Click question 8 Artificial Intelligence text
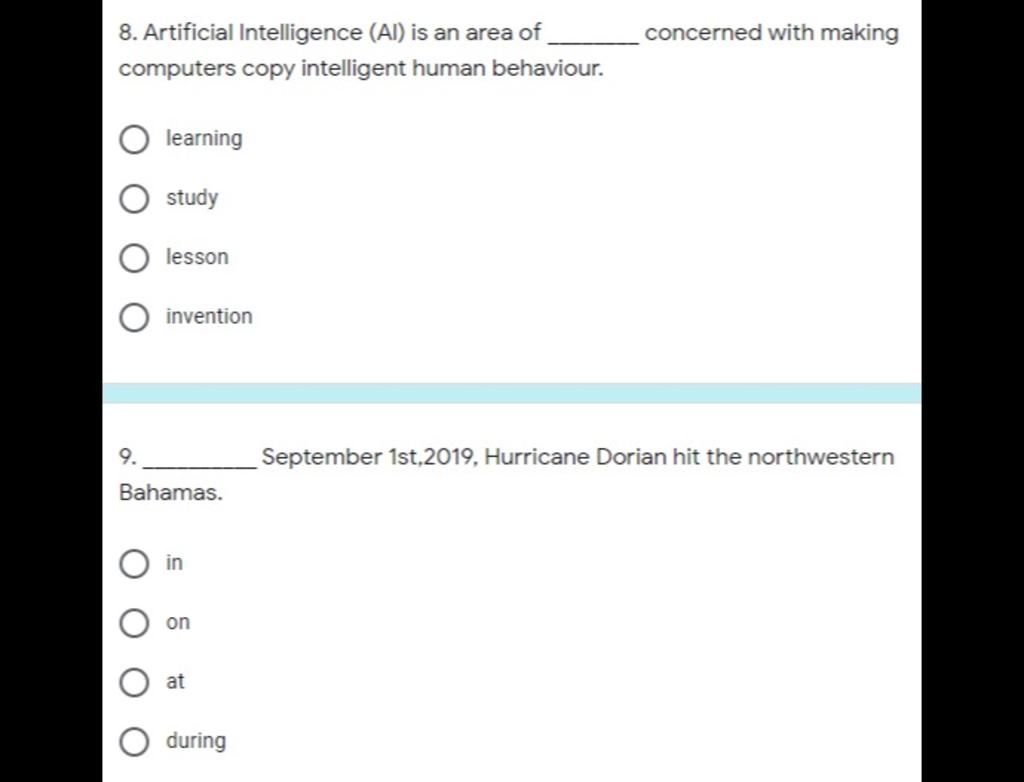Image resolution: width=1024 pixels, height=782 pixels. (x=508, y=50)
